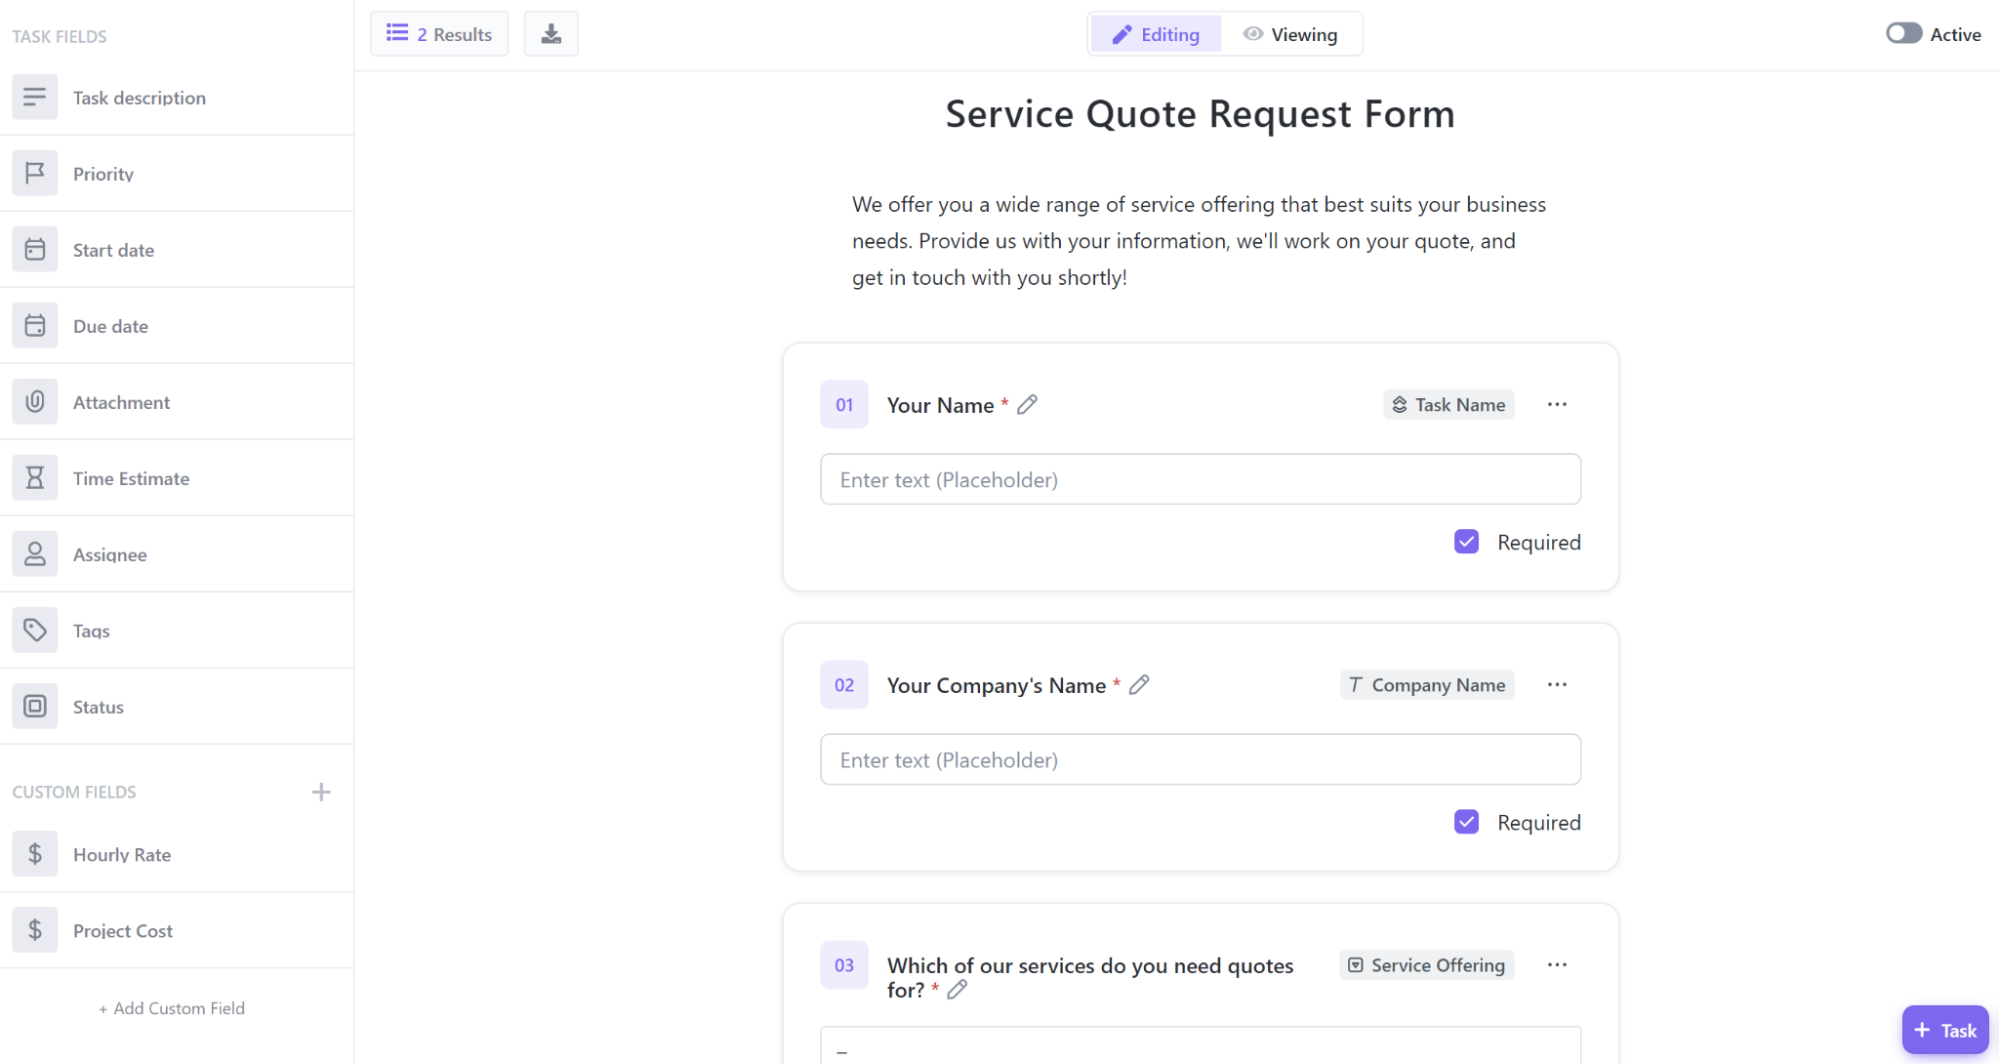
Task: Click edit pencil beside Your Company's Name
Action: coord(1139,685)
